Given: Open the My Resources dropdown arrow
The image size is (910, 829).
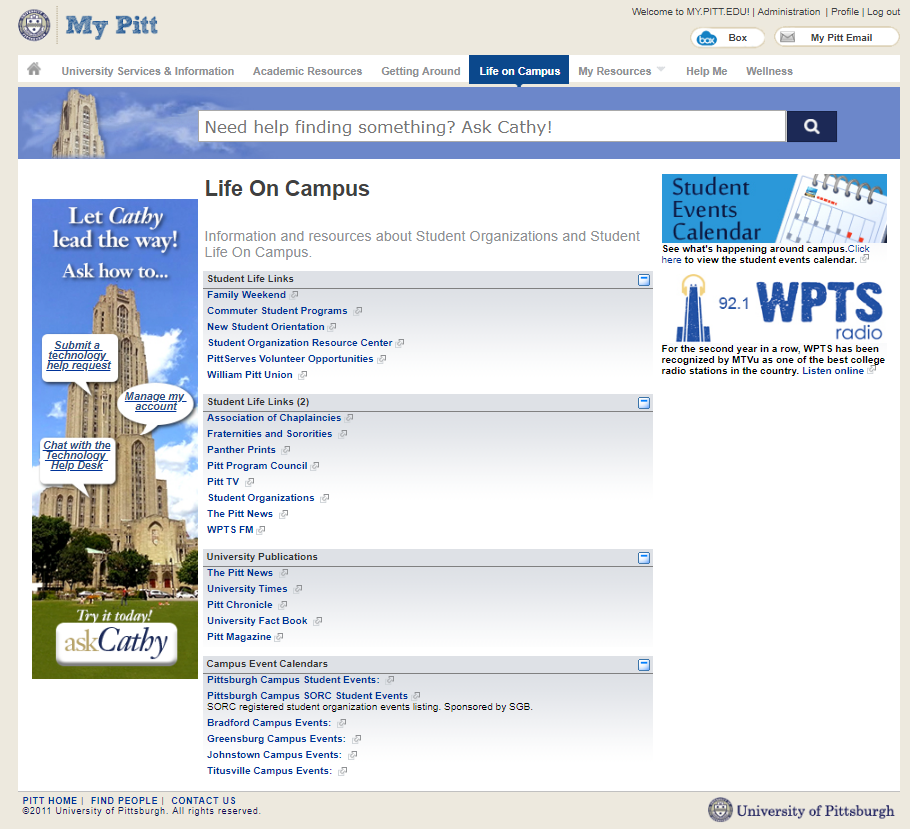Looking at the screenshot, I should click(x=660, y=70).
